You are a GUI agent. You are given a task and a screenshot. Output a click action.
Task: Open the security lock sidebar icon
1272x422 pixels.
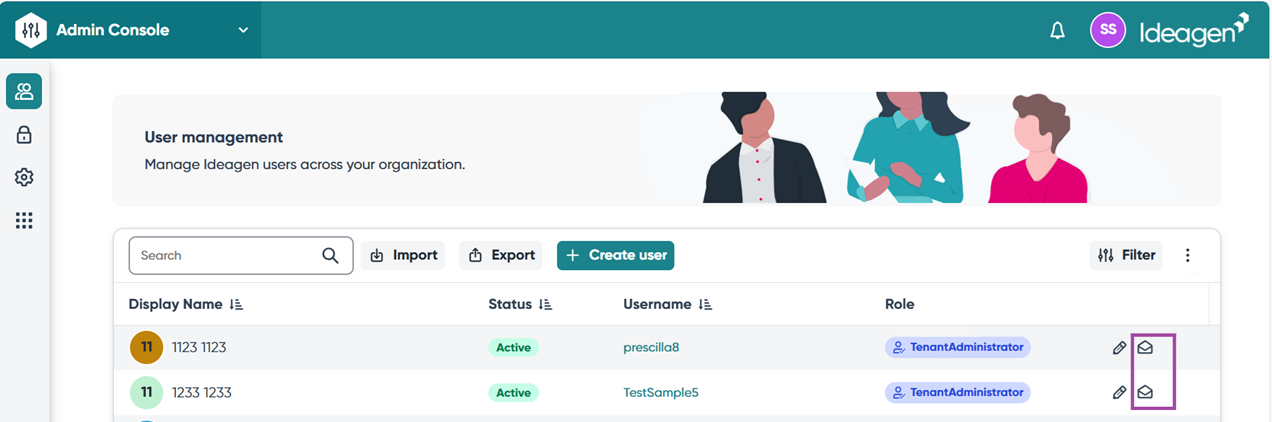pos(24,135)
